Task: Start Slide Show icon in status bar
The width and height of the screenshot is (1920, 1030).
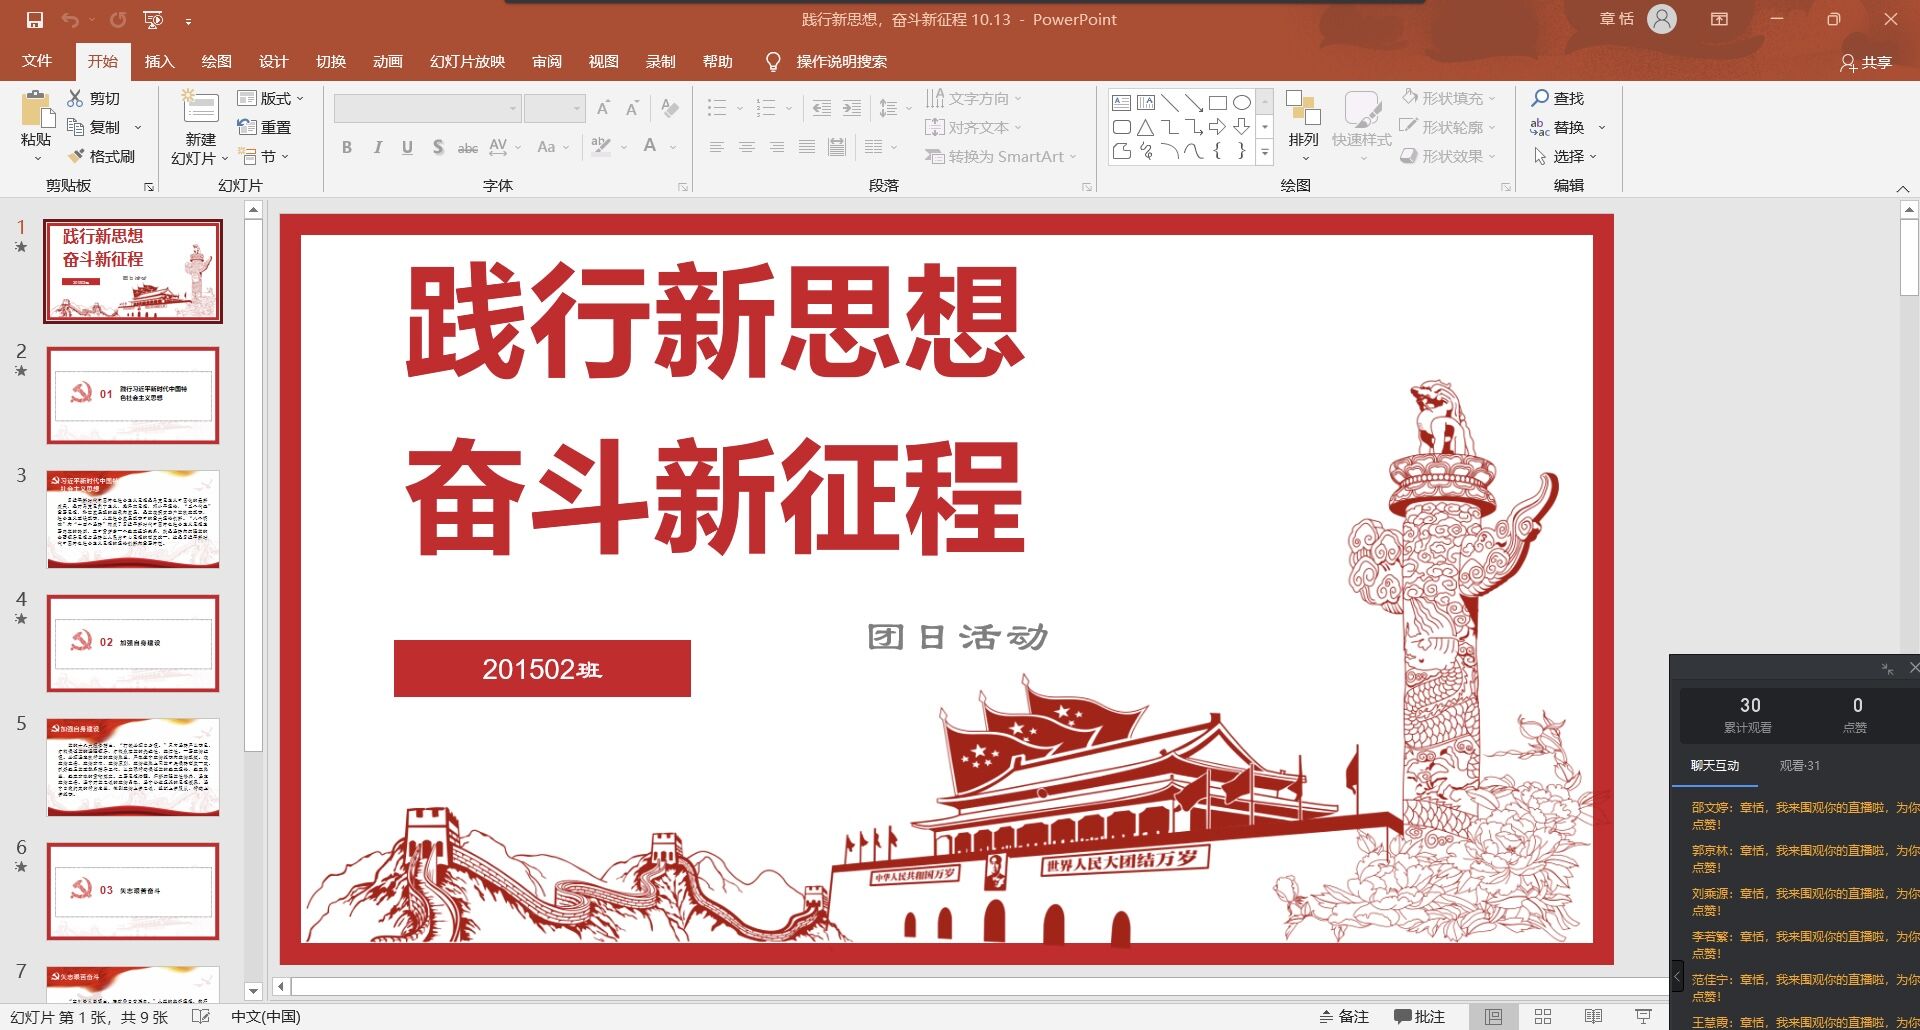Action: coord(1643,1016)
